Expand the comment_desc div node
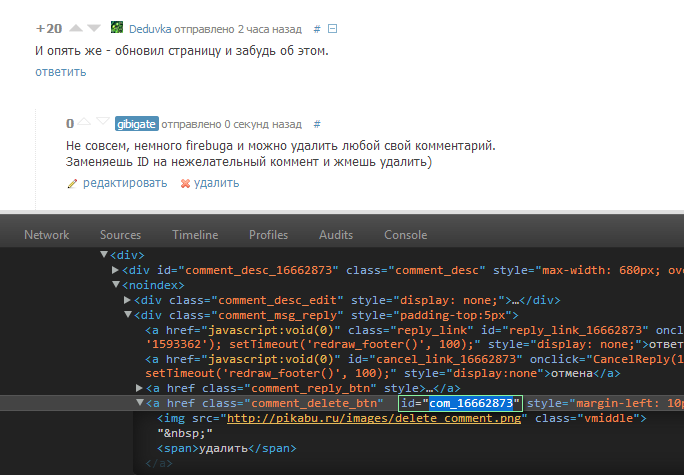 pyautogui.click(x=116, y=270)
